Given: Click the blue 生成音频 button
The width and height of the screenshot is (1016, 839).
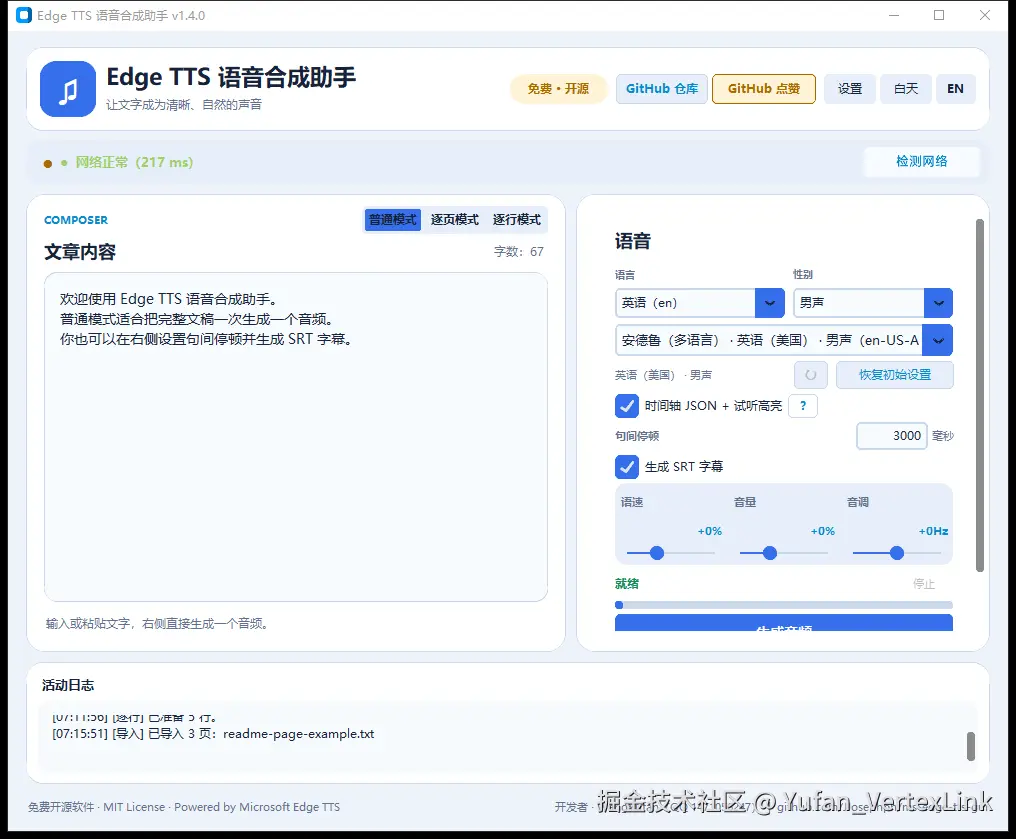Looking at the screenshot, I should (x=784, y=623).
